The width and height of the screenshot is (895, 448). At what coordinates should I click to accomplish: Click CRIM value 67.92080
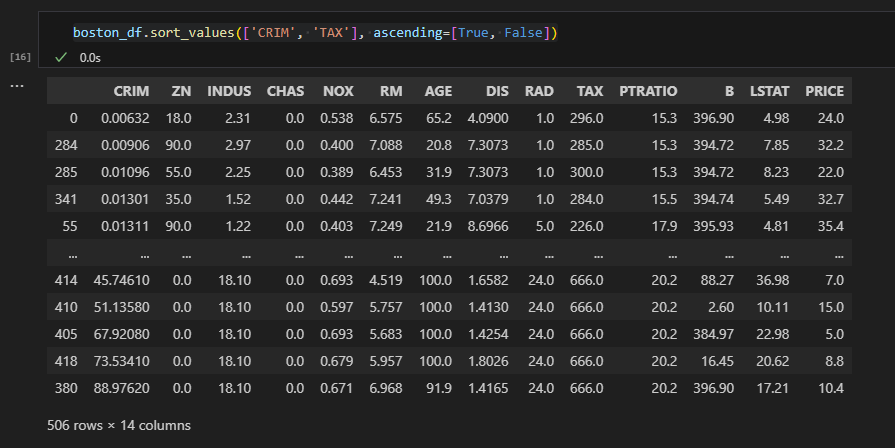coord(122,334)
